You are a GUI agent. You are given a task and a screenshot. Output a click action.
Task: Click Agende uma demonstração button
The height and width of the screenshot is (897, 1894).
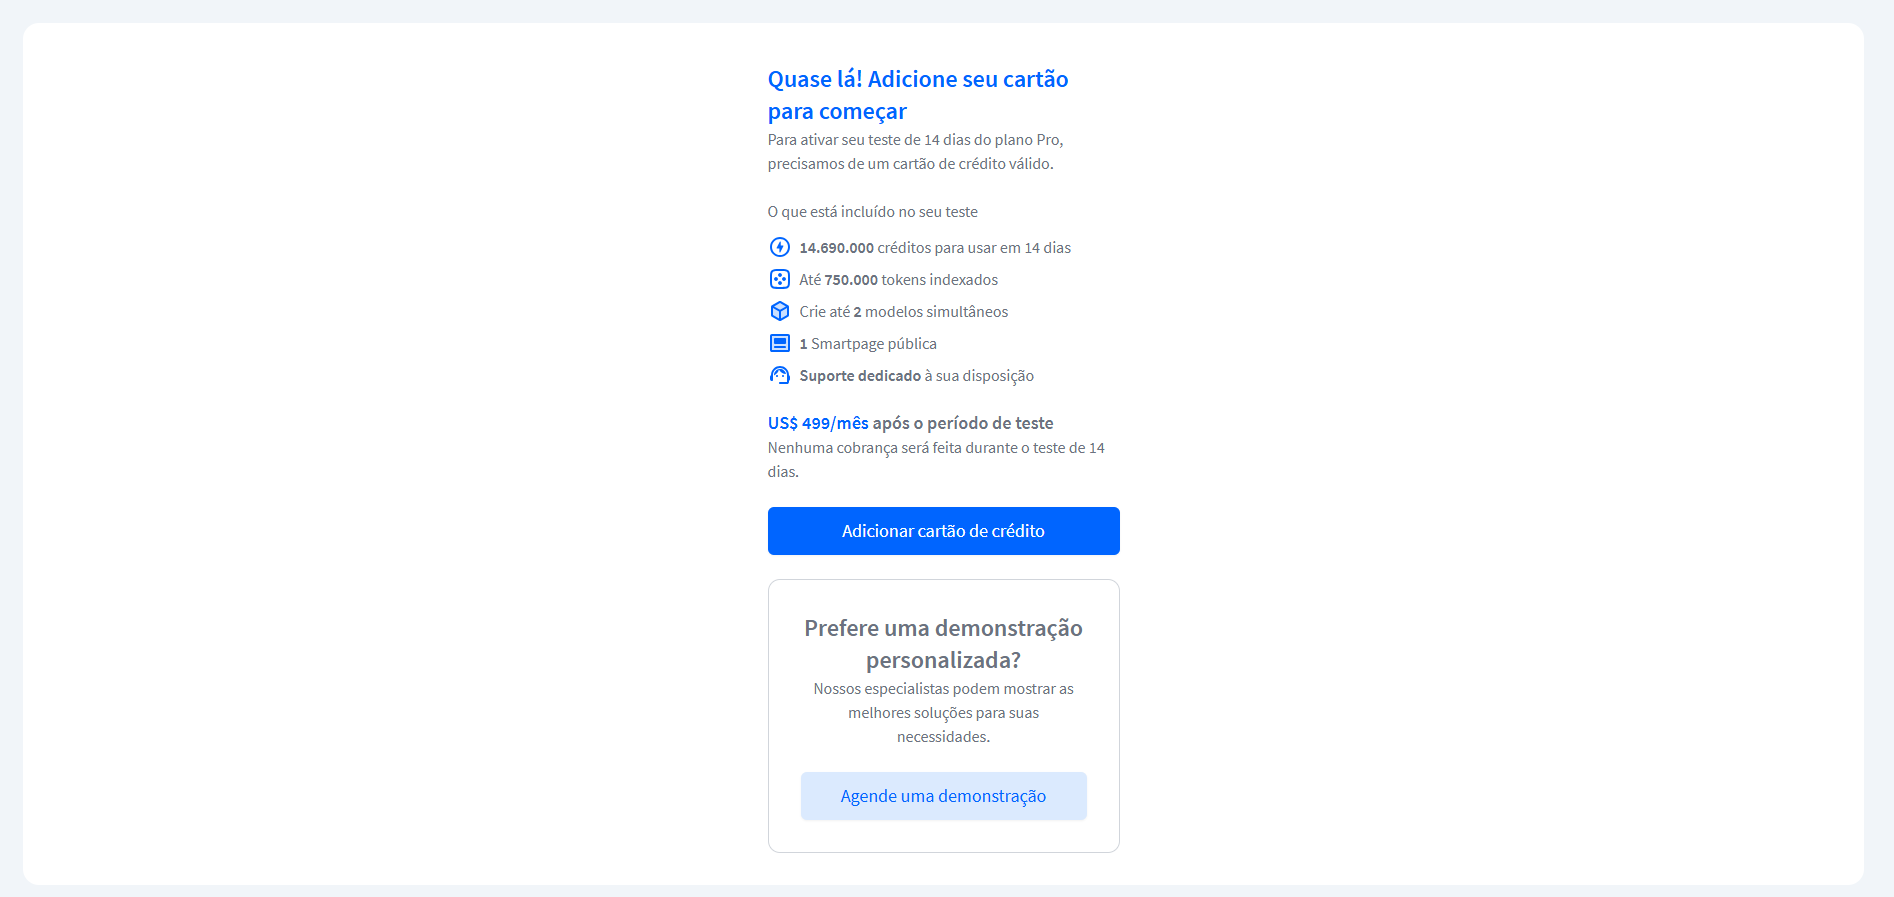943,796
